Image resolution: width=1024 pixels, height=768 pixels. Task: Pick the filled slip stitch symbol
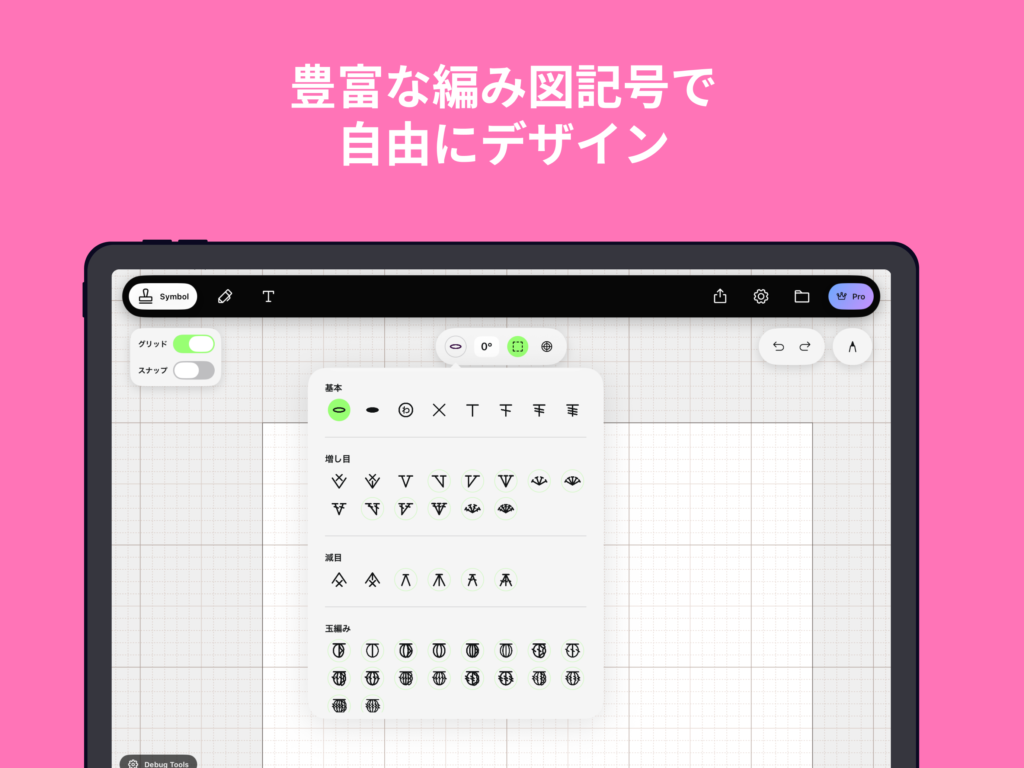[x=372, y=409]
